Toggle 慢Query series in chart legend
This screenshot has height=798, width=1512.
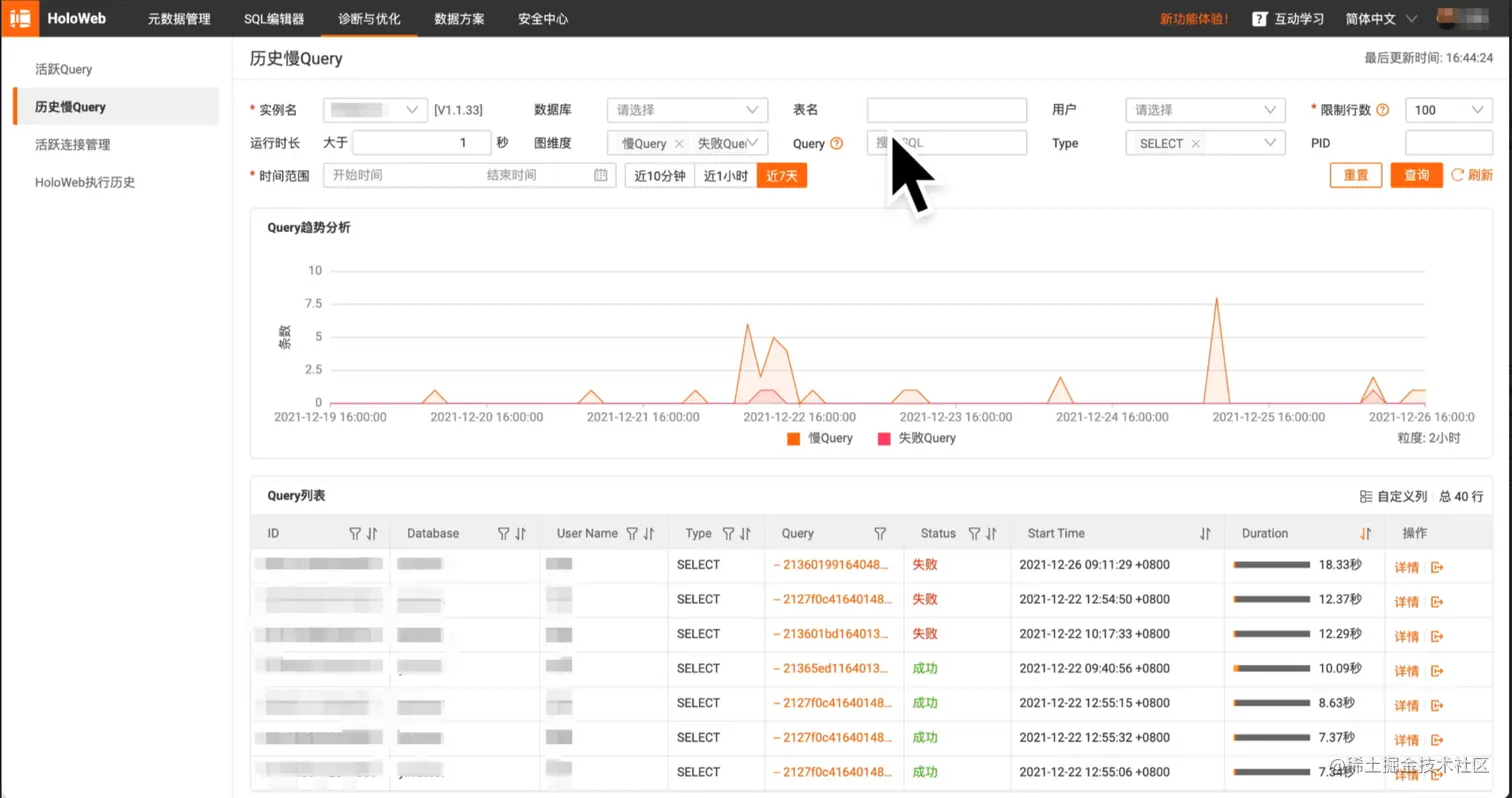[820, 438]
